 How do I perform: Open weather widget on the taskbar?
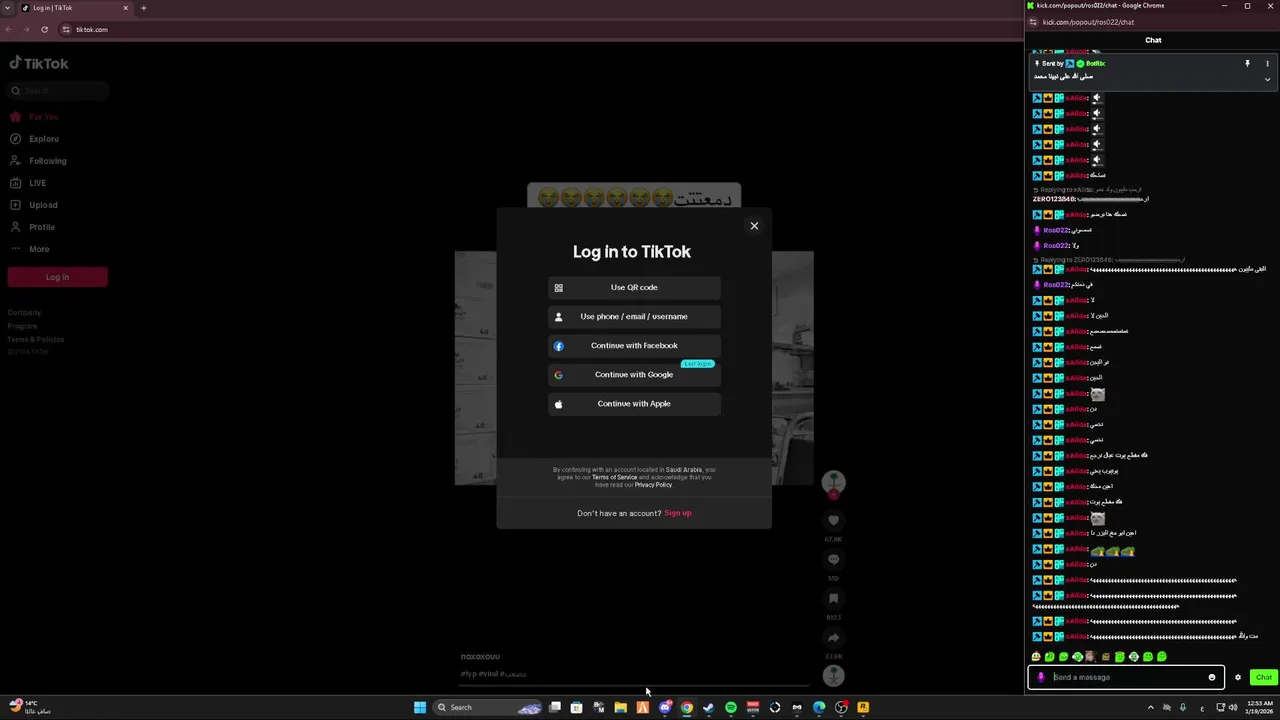point(30,707)
